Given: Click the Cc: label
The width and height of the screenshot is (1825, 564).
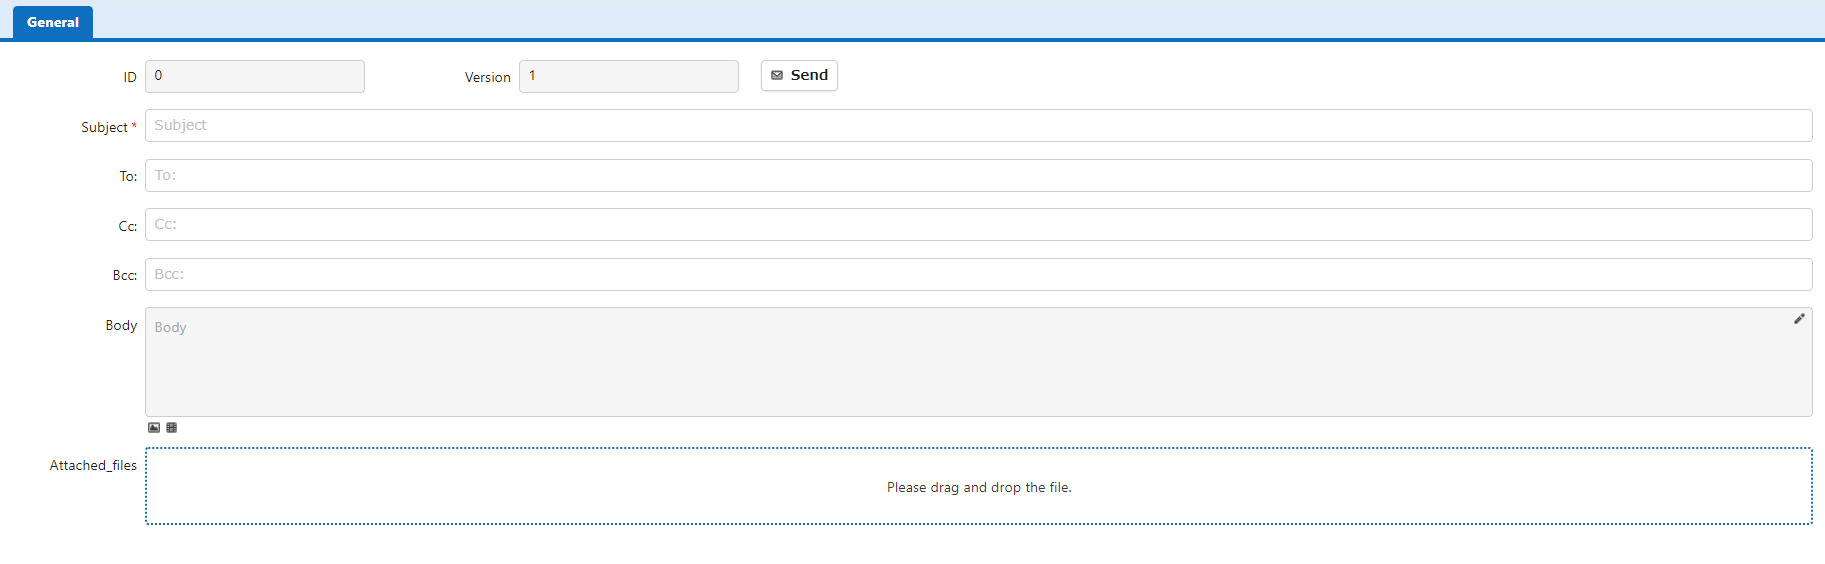Looking at the screenshot, I should click(128, 227).
